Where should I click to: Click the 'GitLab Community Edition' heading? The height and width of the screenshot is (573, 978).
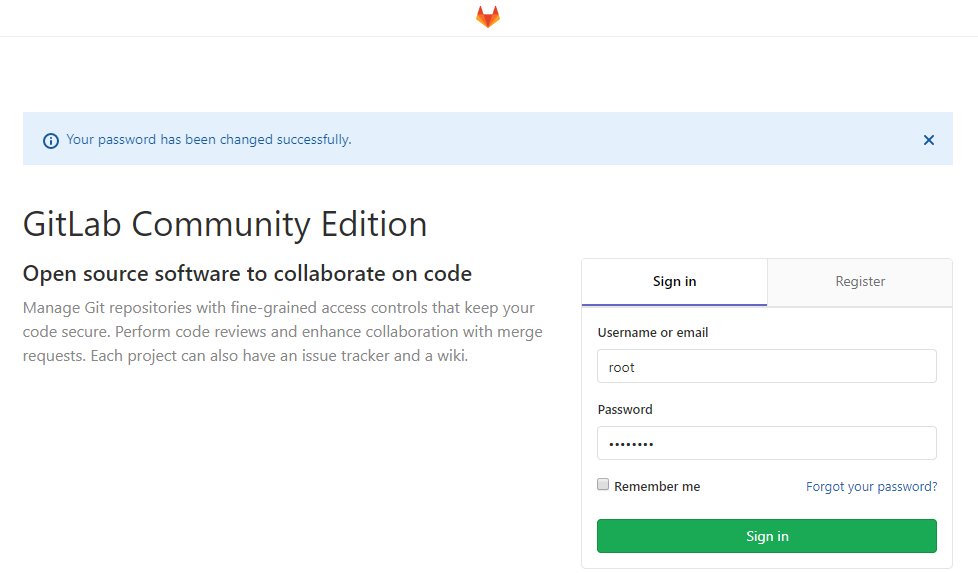[x=225, y=224]
